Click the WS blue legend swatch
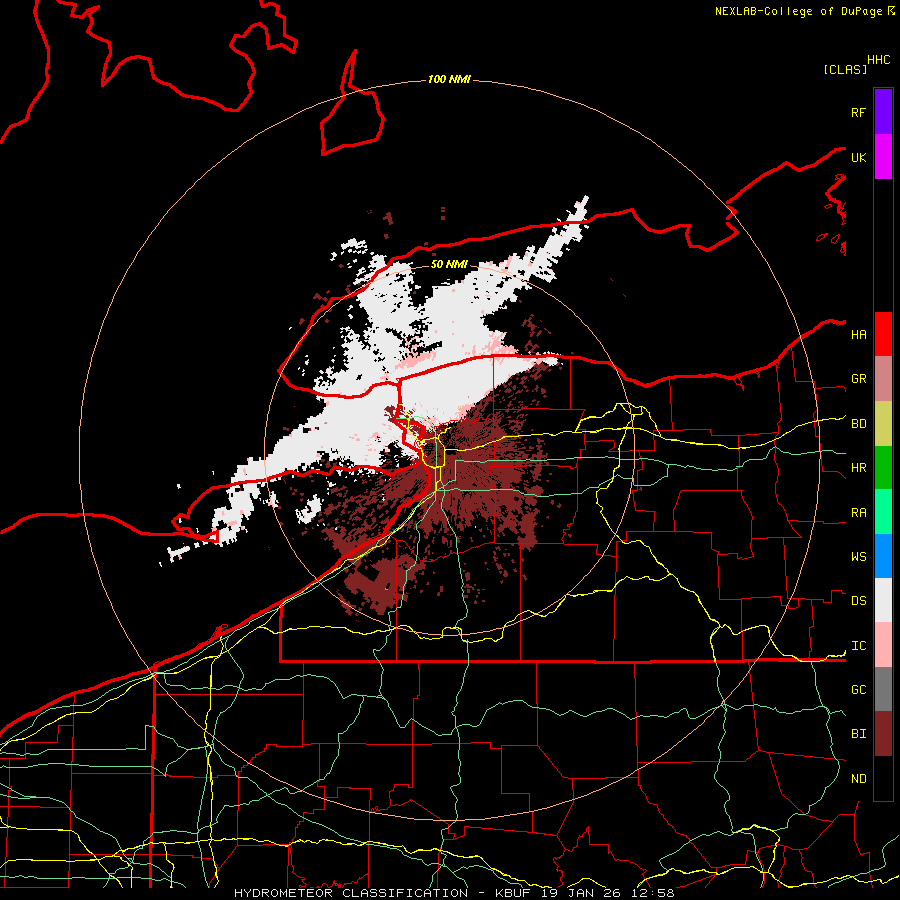Viewport: 900px width, 900px height. [x=883, y=556]
